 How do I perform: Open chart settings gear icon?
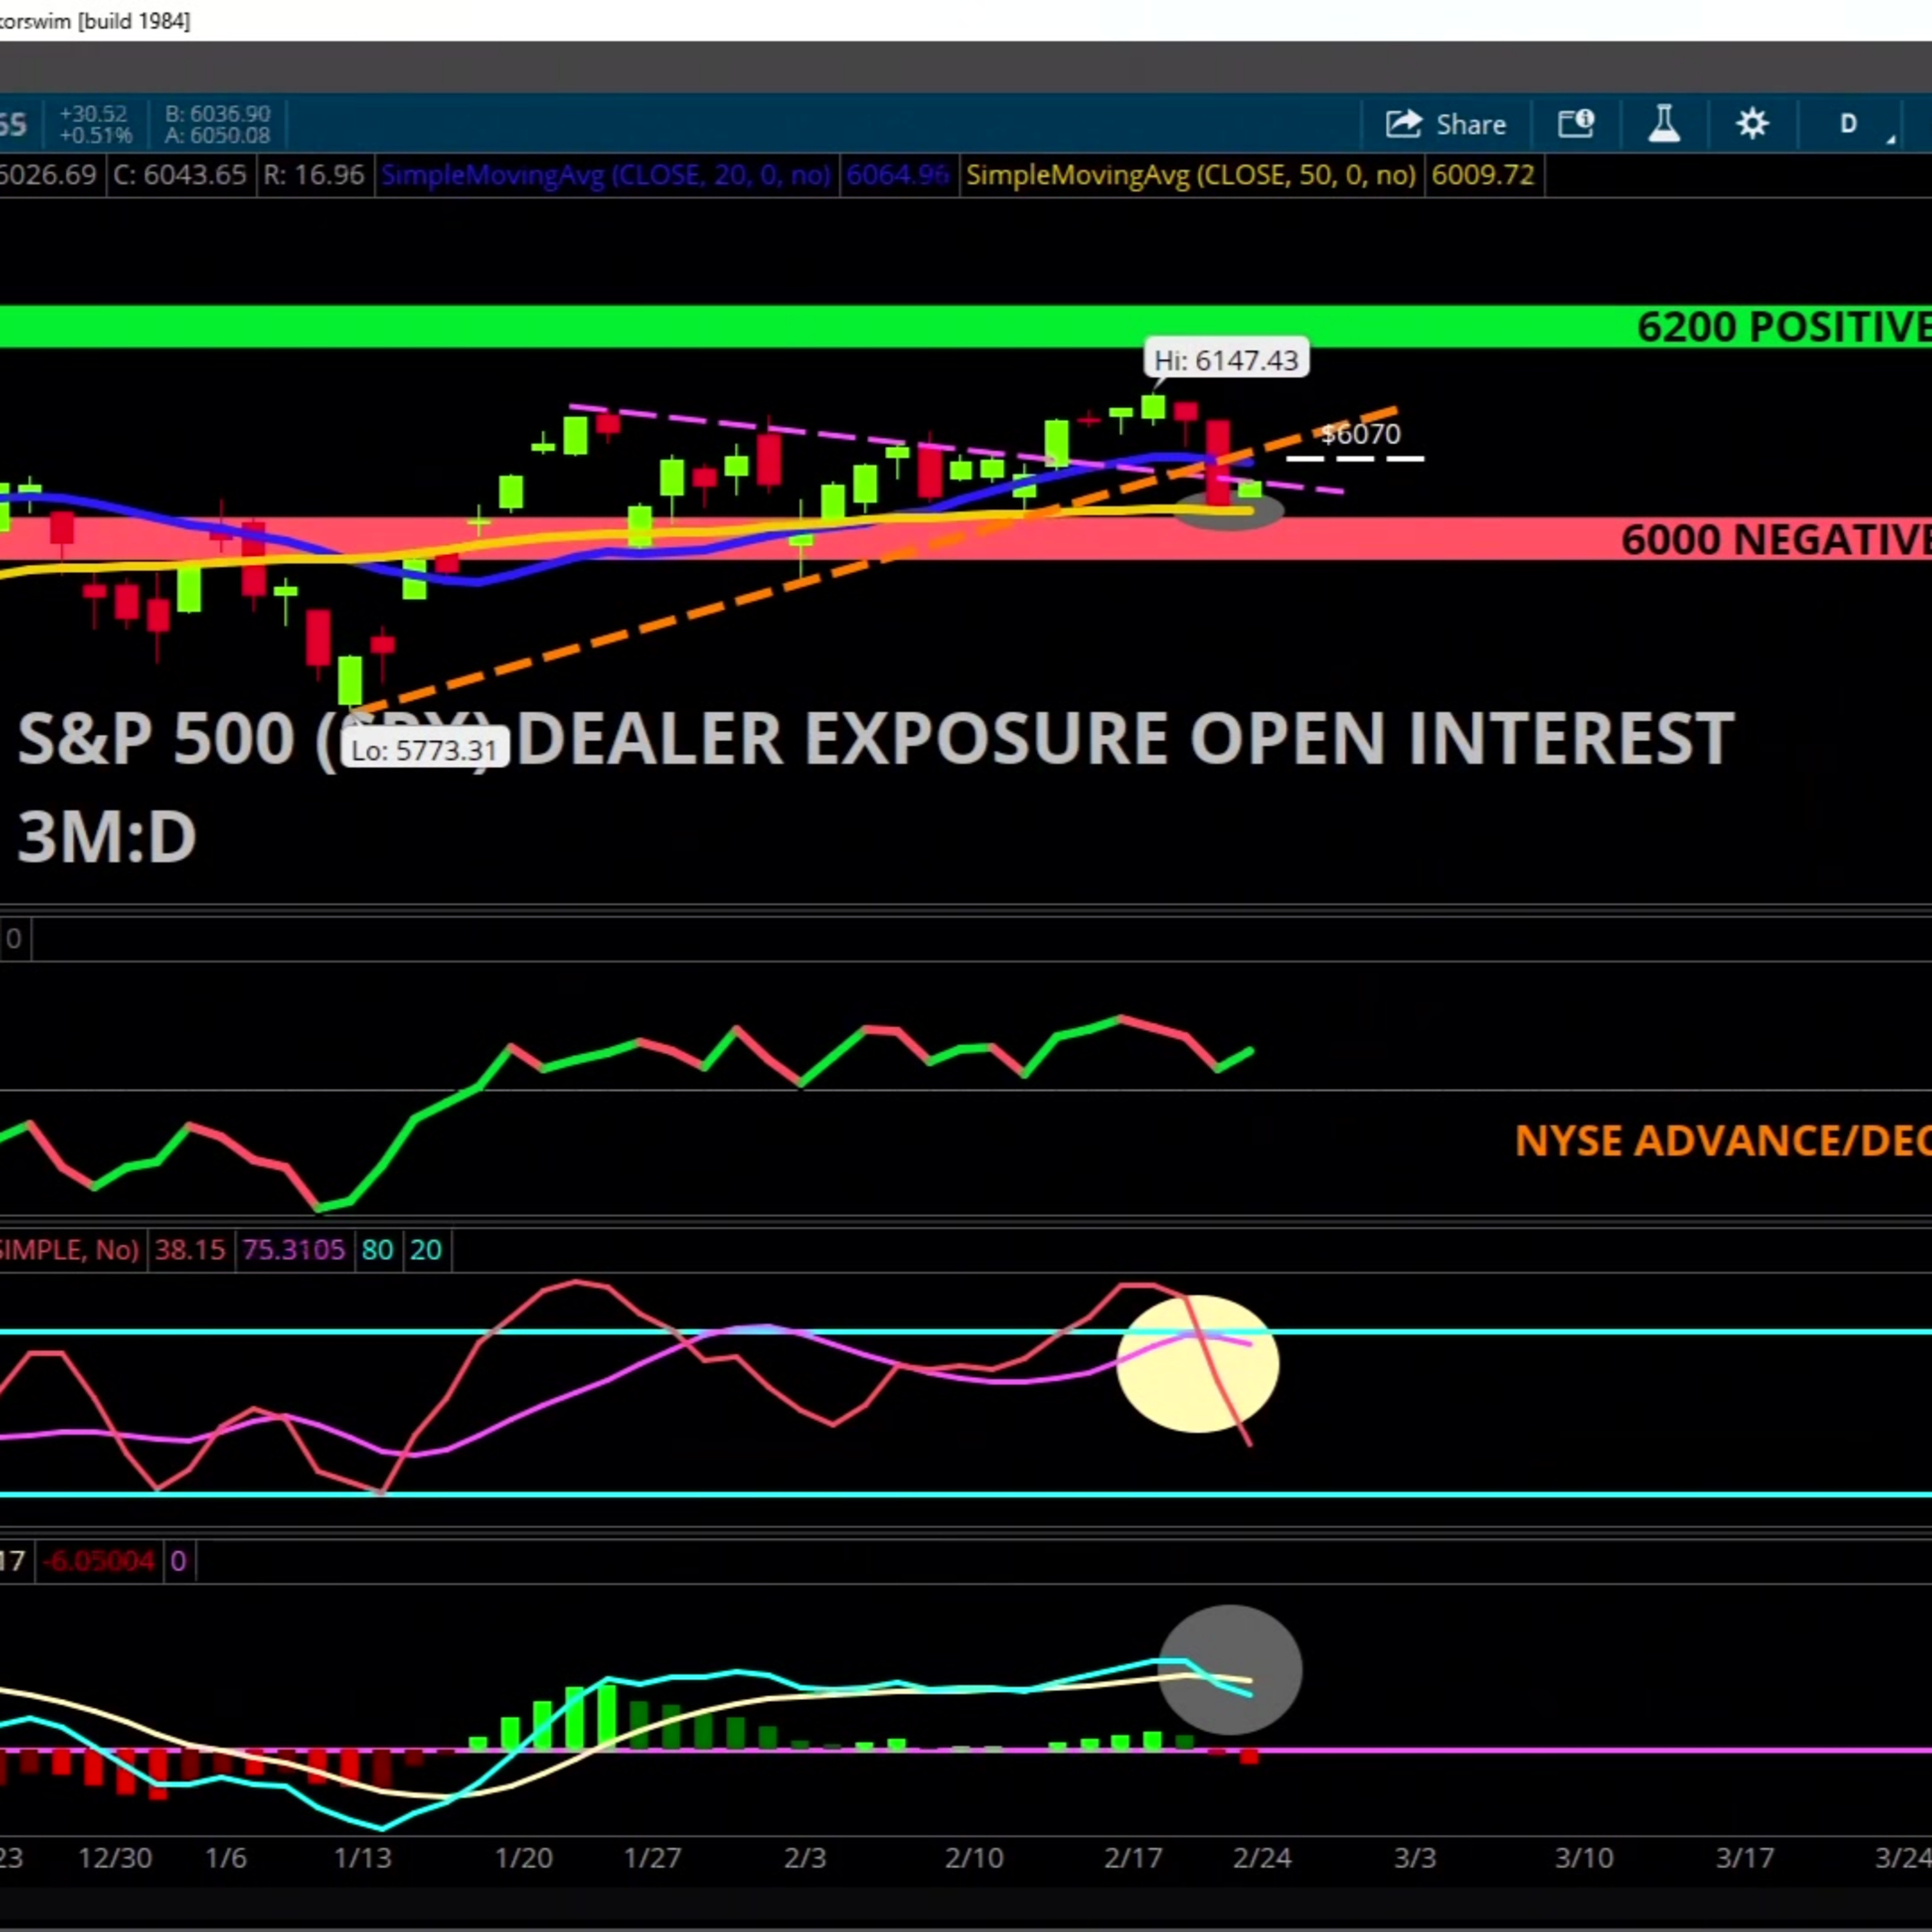point(1752,124)
